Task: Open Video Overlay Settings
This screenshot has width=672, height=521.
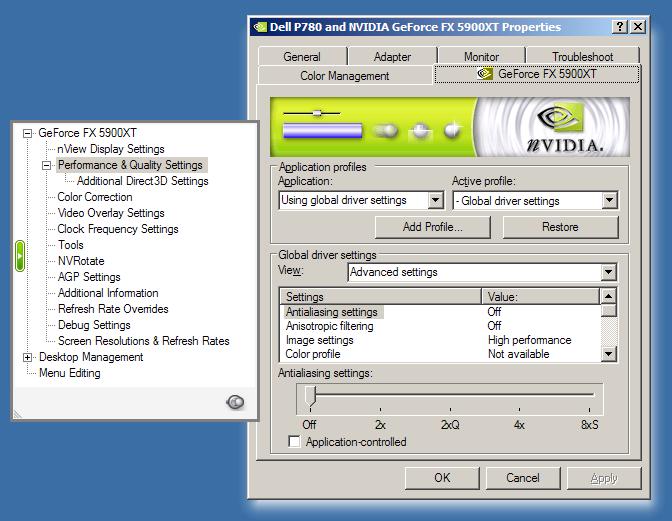Action: click(x=111, y=213)
